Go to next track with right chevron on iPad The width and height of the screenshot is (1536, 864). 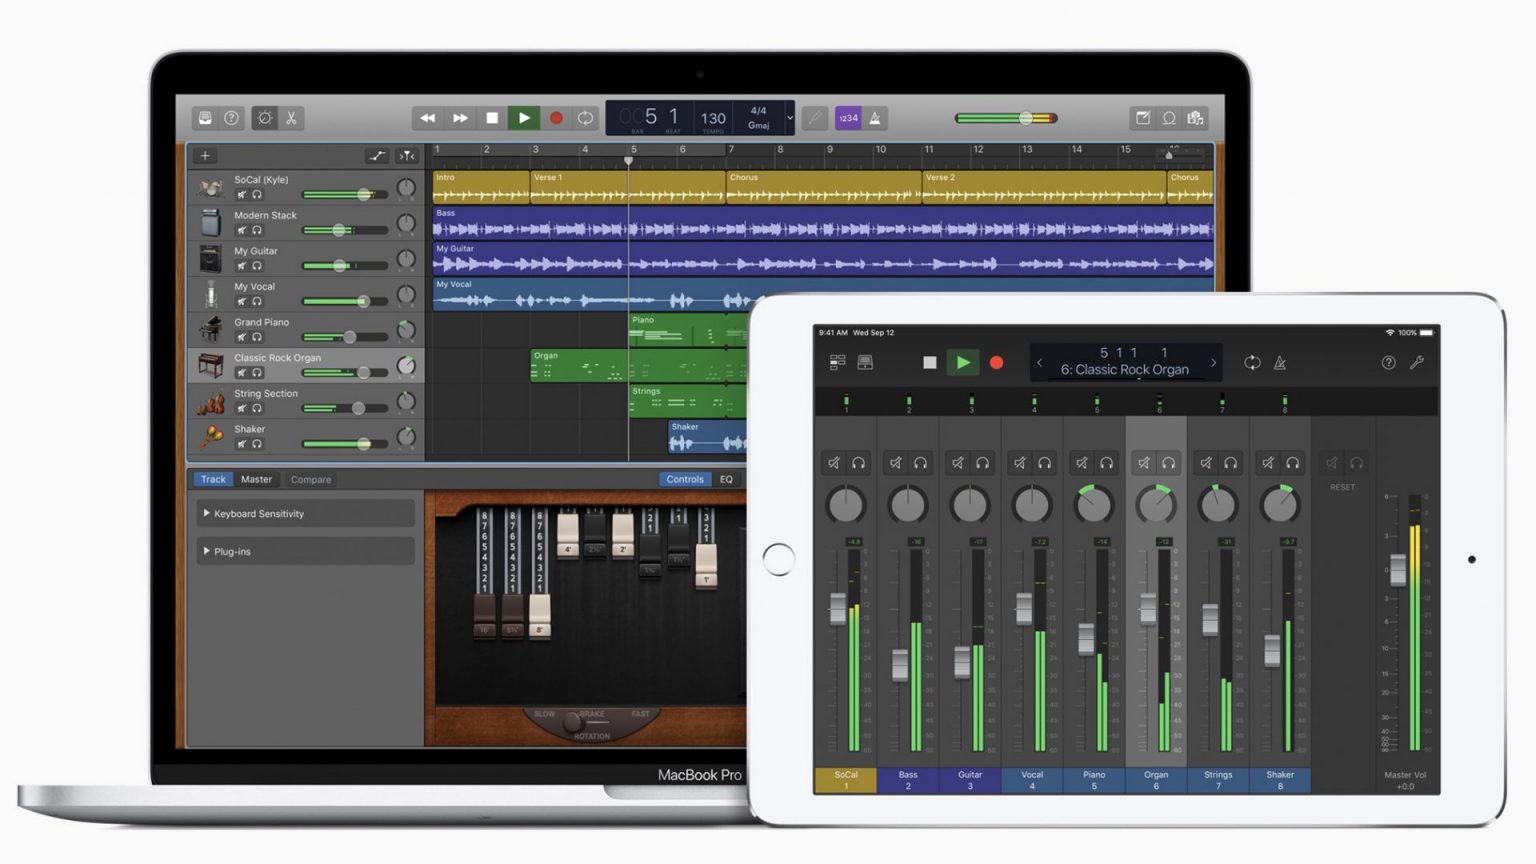(1214, 363)
